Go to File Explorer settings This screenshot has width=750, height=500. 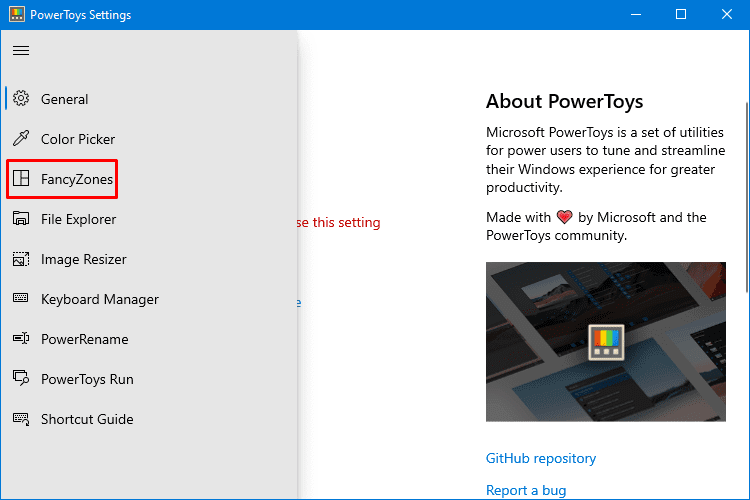[150, 219]
